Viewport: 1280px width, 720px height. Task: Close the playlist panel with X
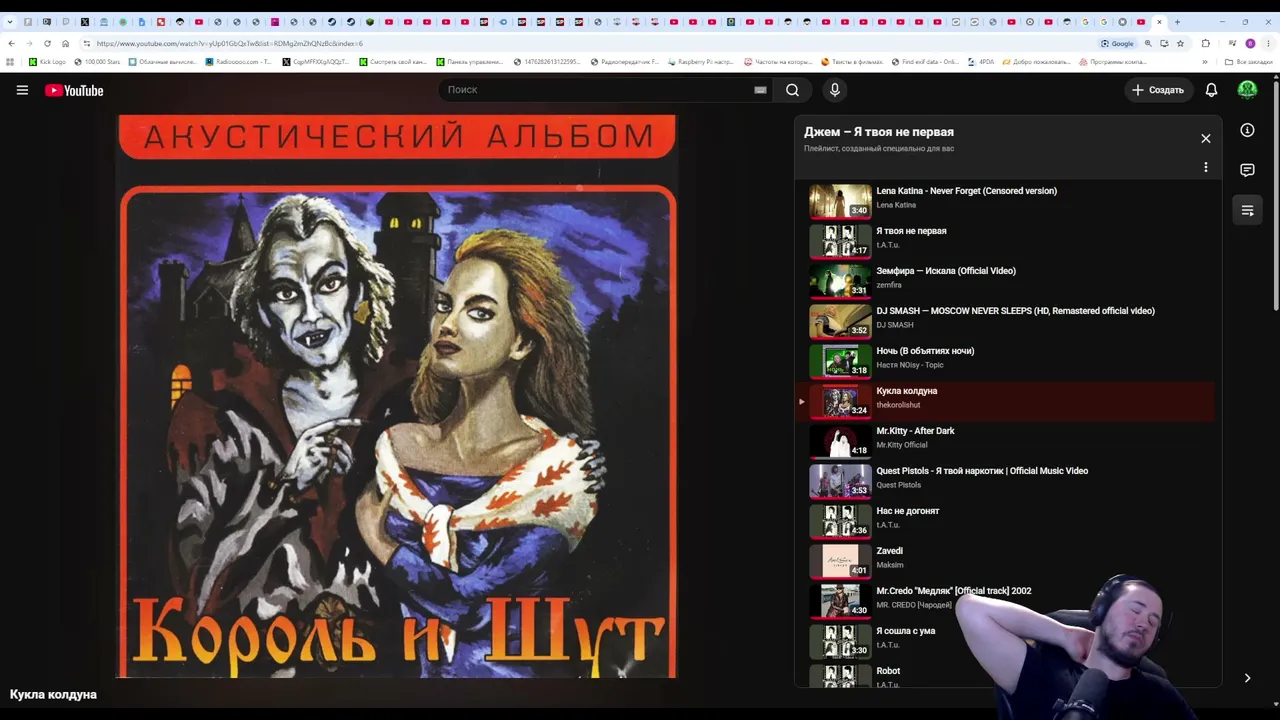1205,138
